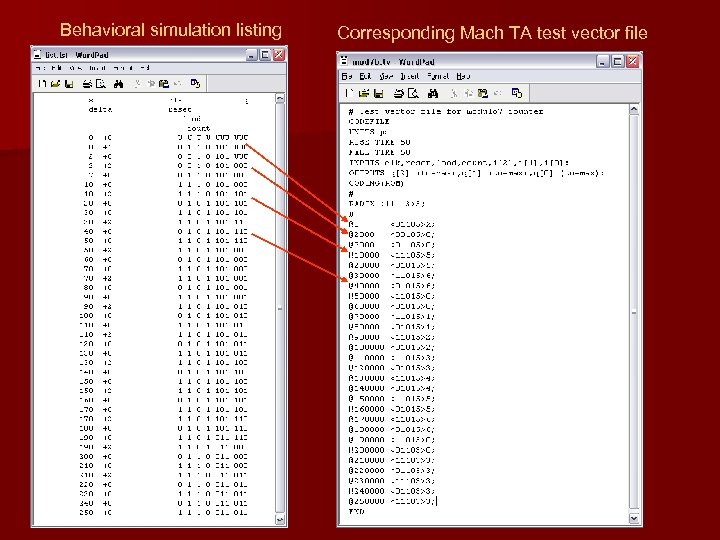Click Print Preview icon in left WordPad window
Viewport: 720px width, 540px height.
pos(101,84)
